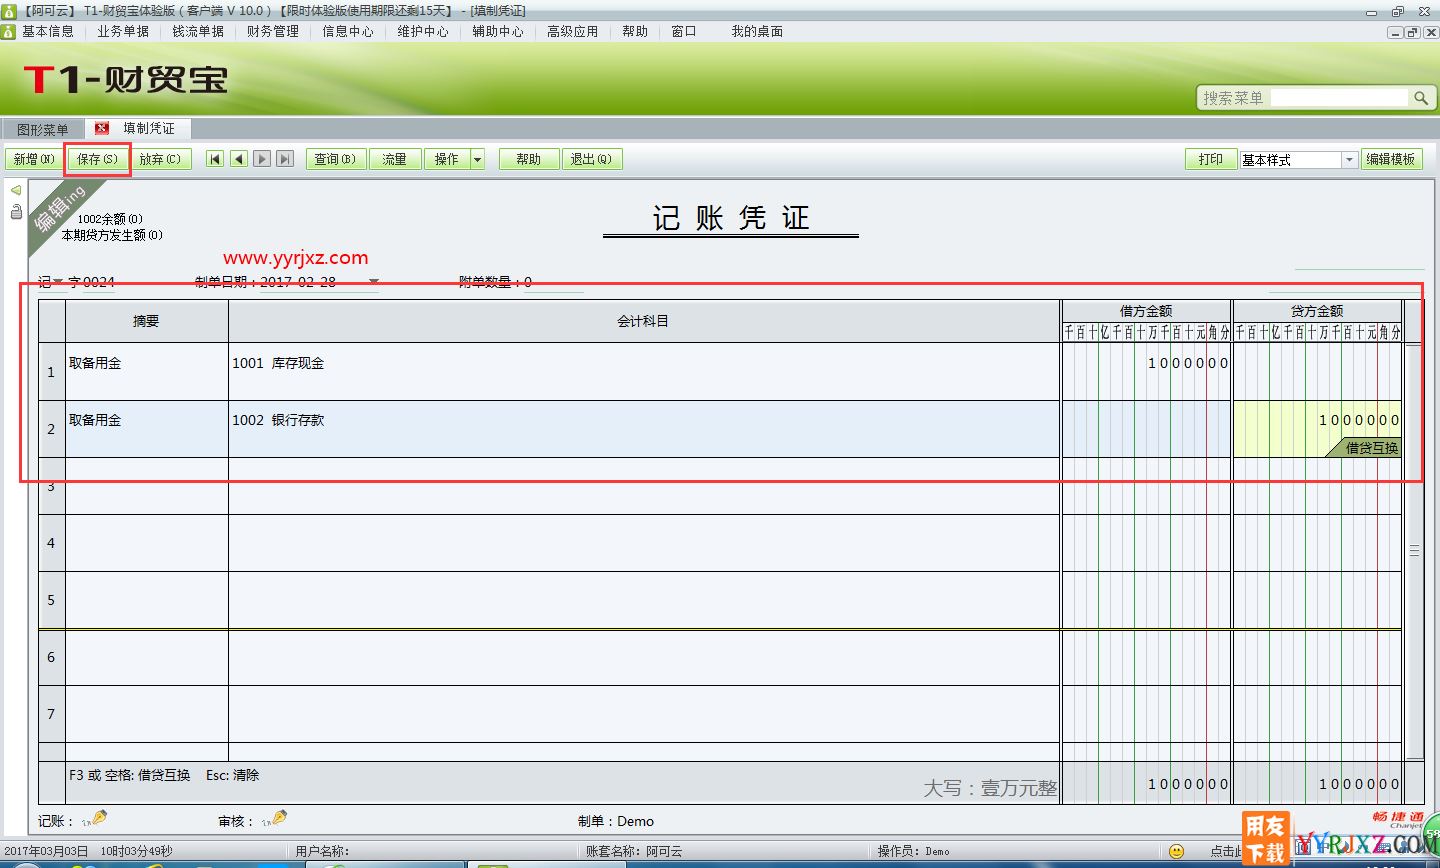1440x868 pixels.
Task: Open the 钱流单据 menu
Action: tap(198, 31)
